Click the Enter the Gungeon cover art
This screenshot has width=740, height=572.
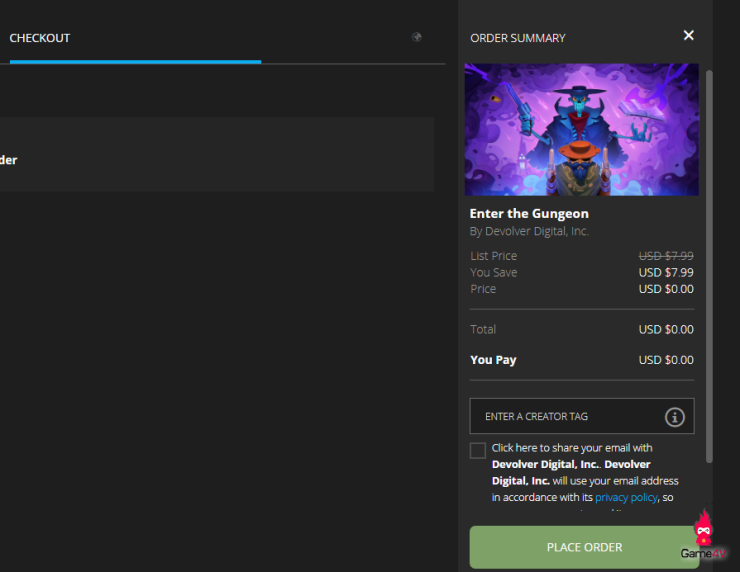pos(581,130)
